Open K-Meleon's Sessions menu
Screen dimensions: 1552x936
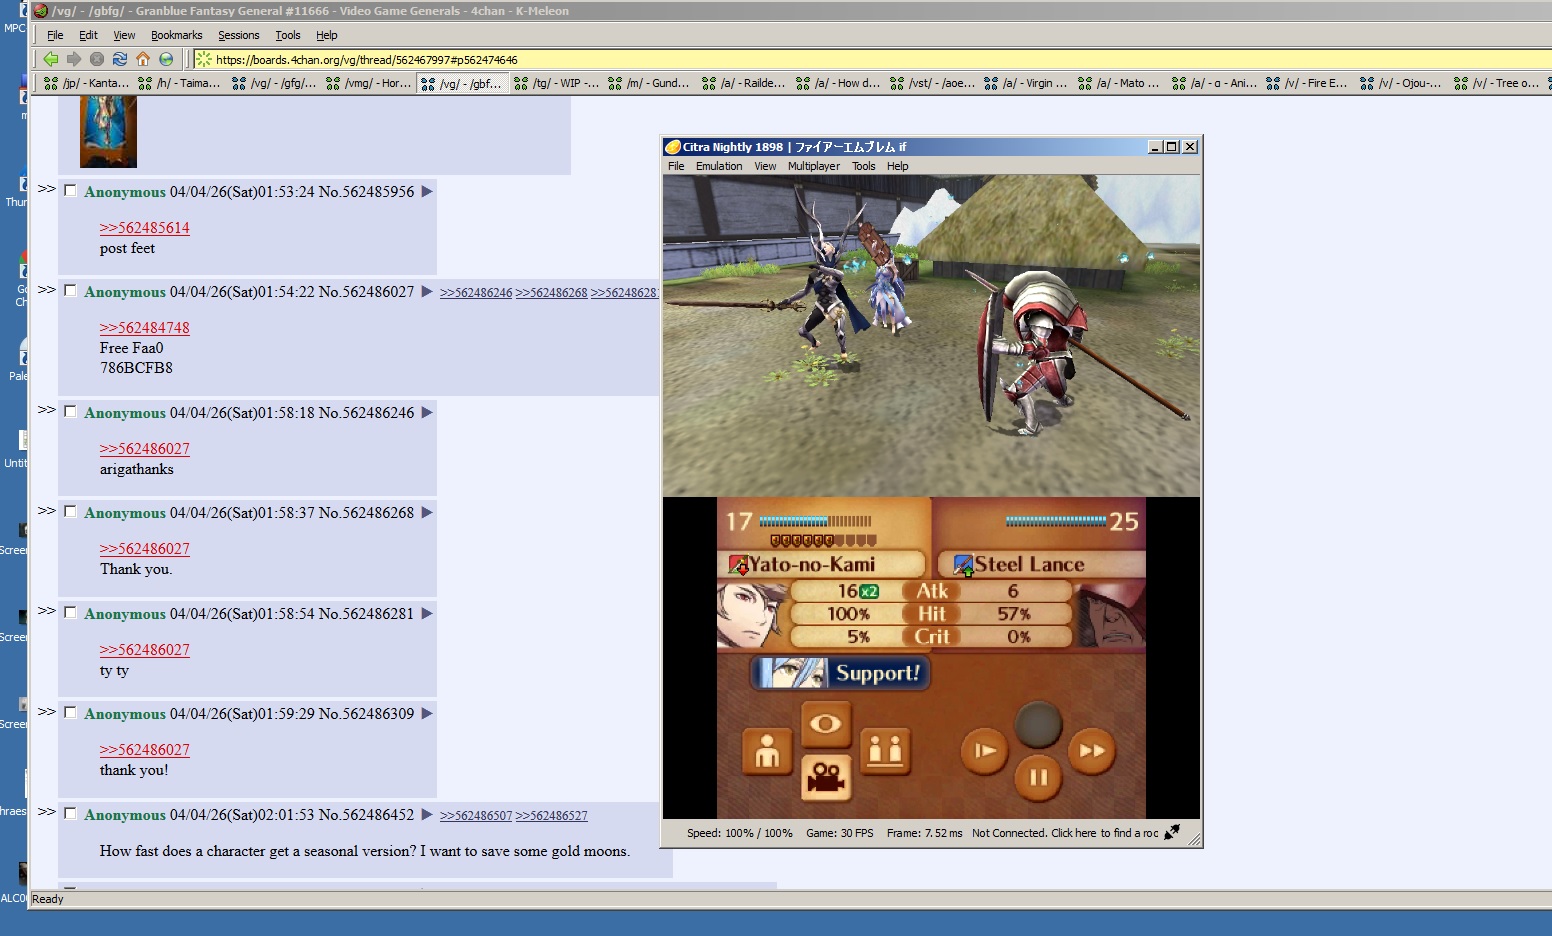click(x=239, y=35)
